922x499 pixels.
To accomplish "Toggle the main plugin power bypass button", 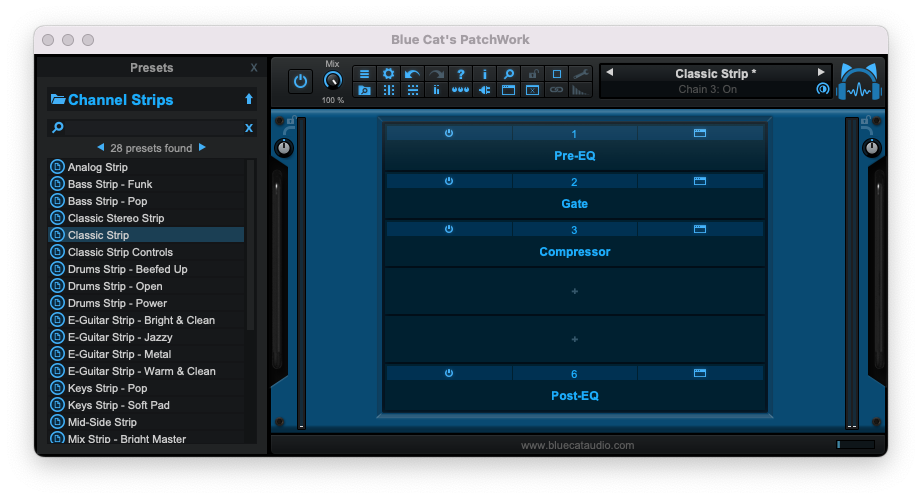I will pos(300,81).
